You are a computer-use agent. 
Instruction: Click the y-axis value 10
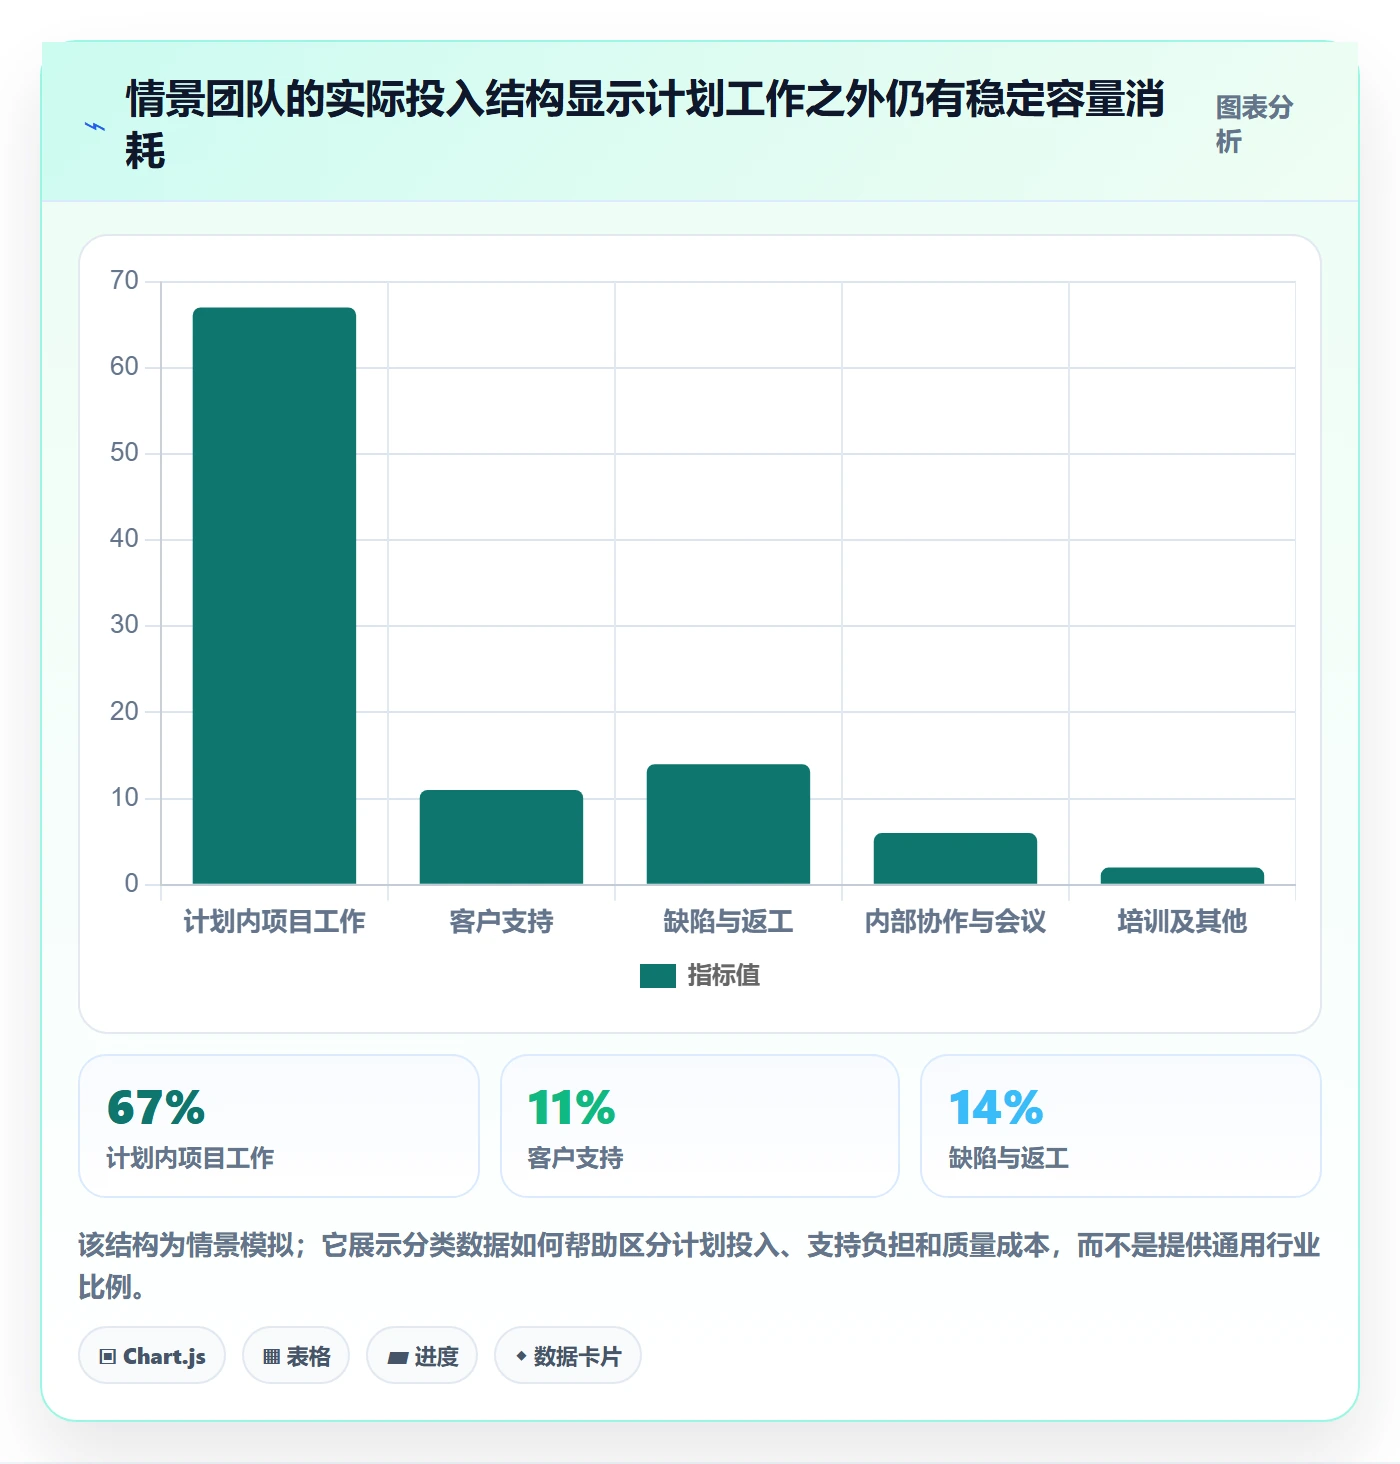pos(125,797)
